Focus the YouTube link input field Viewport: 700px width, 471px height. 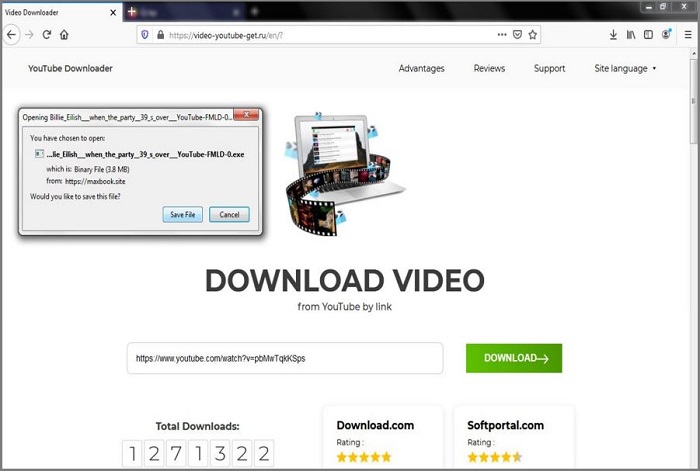[284, 358]
